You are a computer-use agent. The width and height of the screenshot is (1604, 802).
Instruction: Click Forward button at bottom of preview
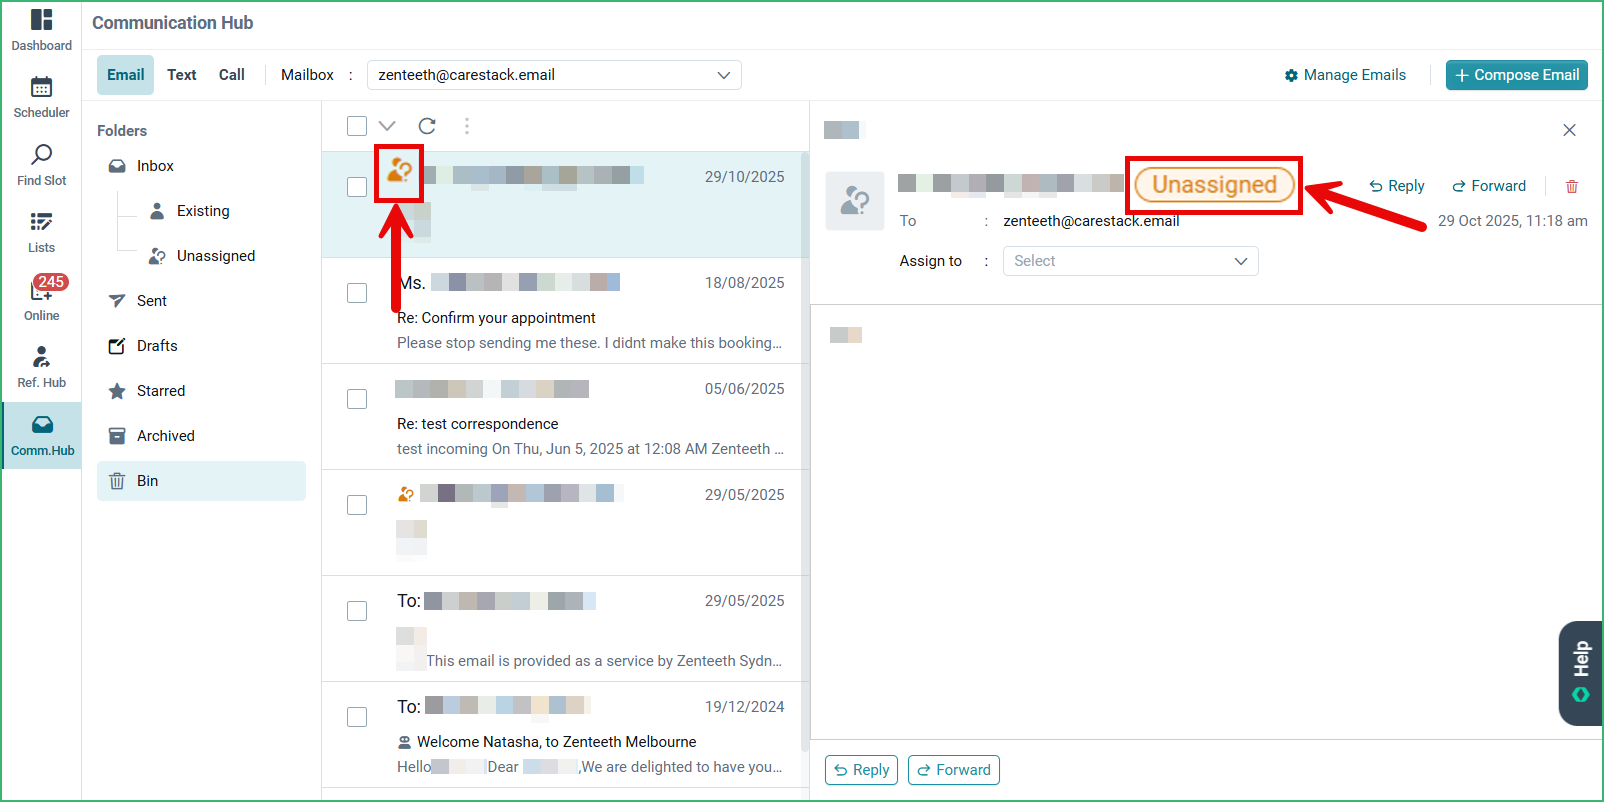954,770
